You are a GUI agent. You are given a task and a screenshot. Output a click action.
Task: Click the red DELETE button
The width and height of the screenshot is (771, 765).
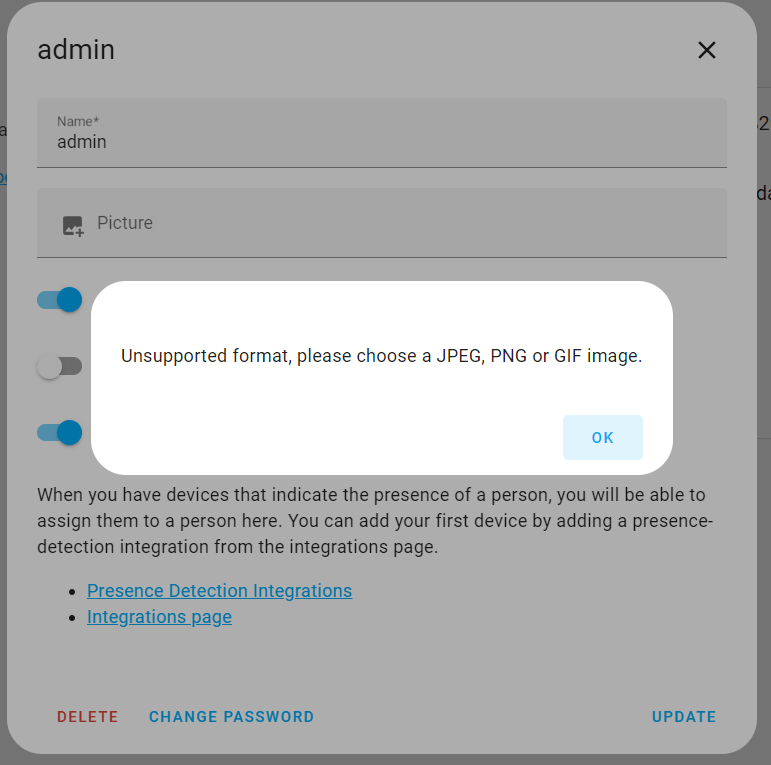[x=87, y=717]
